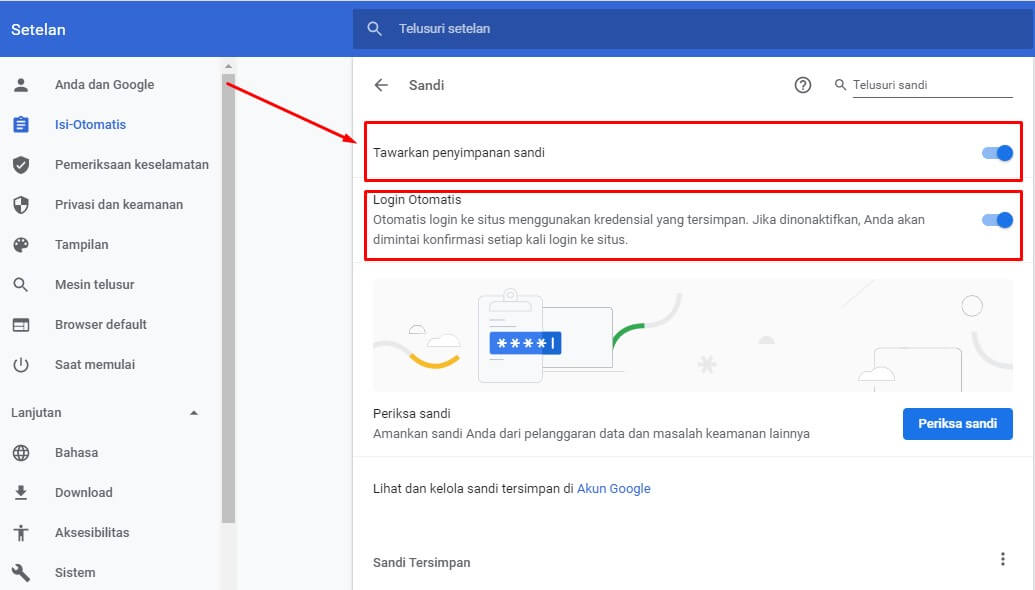Screen dimensions: 1035x590
Task: Go back using the arrow beside Sandi
Action: tap(382, 85)
